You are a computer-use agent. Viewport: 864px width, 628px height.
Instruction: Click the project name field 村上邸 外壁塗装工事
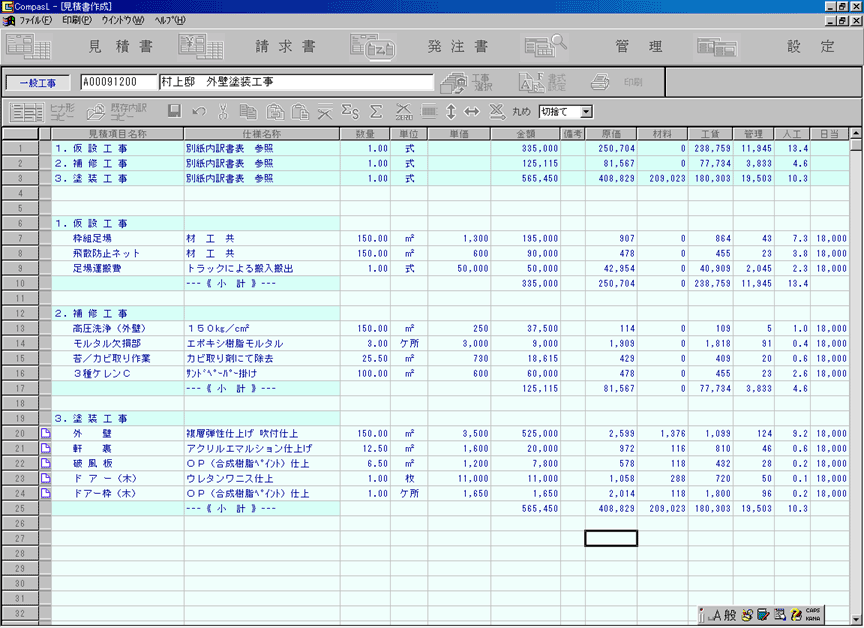tap(296, 82)
